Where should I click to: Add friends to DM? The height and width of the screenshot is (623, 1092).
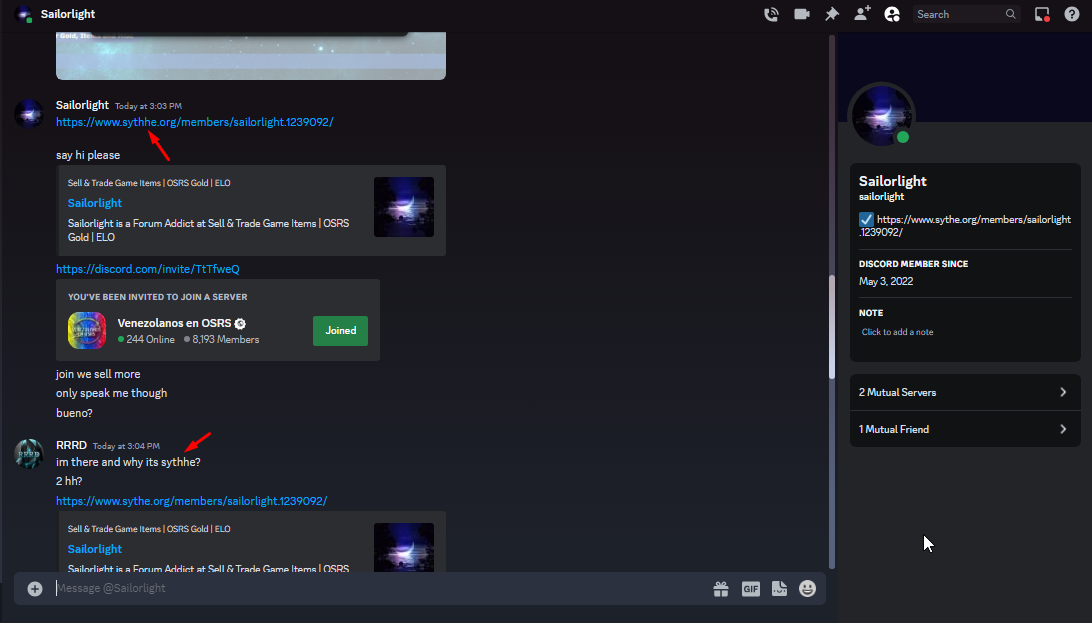pos(862,14)
